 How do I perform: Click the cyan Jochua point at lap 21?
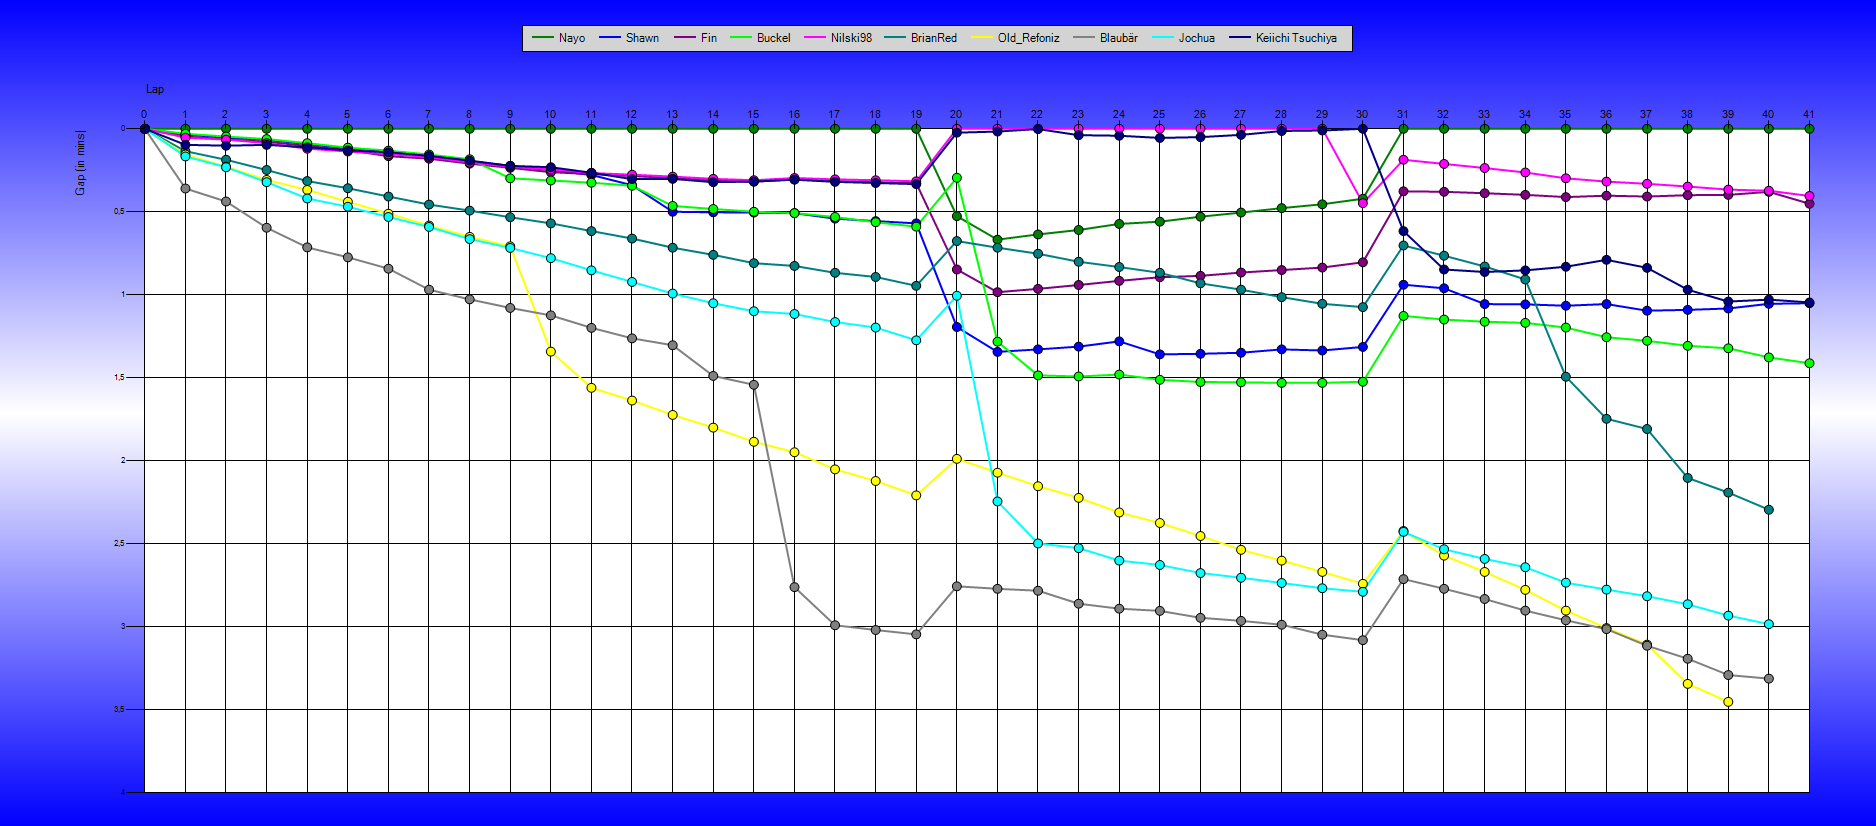pyautogui.click(x=997, y=501)
